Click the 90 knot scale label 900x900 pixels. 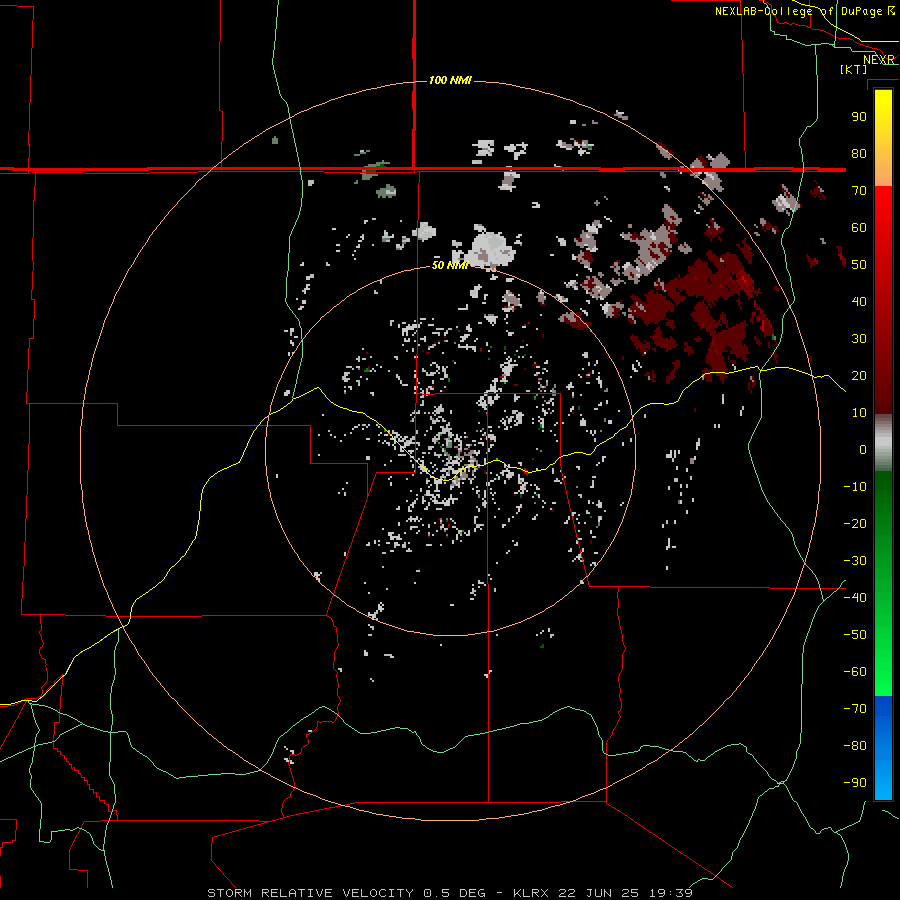(859, 117)
